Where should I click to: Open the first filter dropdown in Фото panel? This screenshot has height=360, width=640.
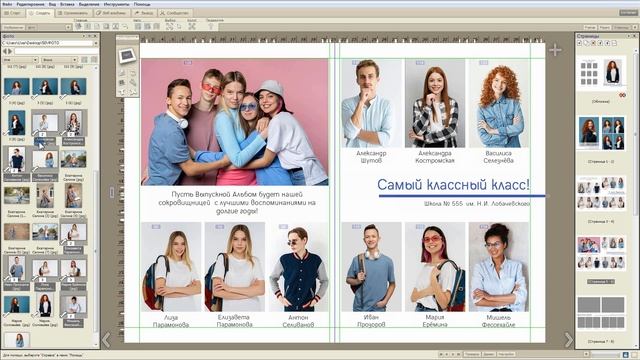[x=20, y=60]
